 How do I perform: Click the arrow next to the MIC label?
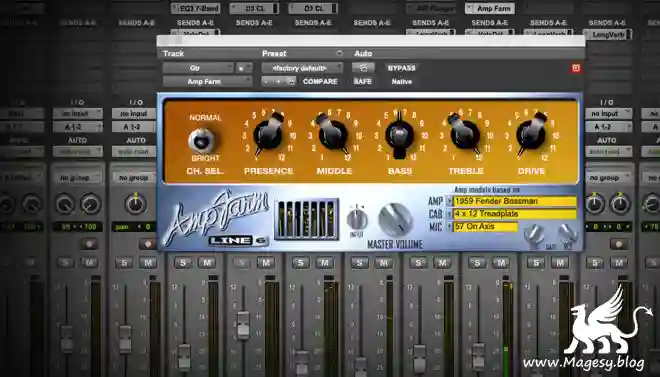[450, 227]
